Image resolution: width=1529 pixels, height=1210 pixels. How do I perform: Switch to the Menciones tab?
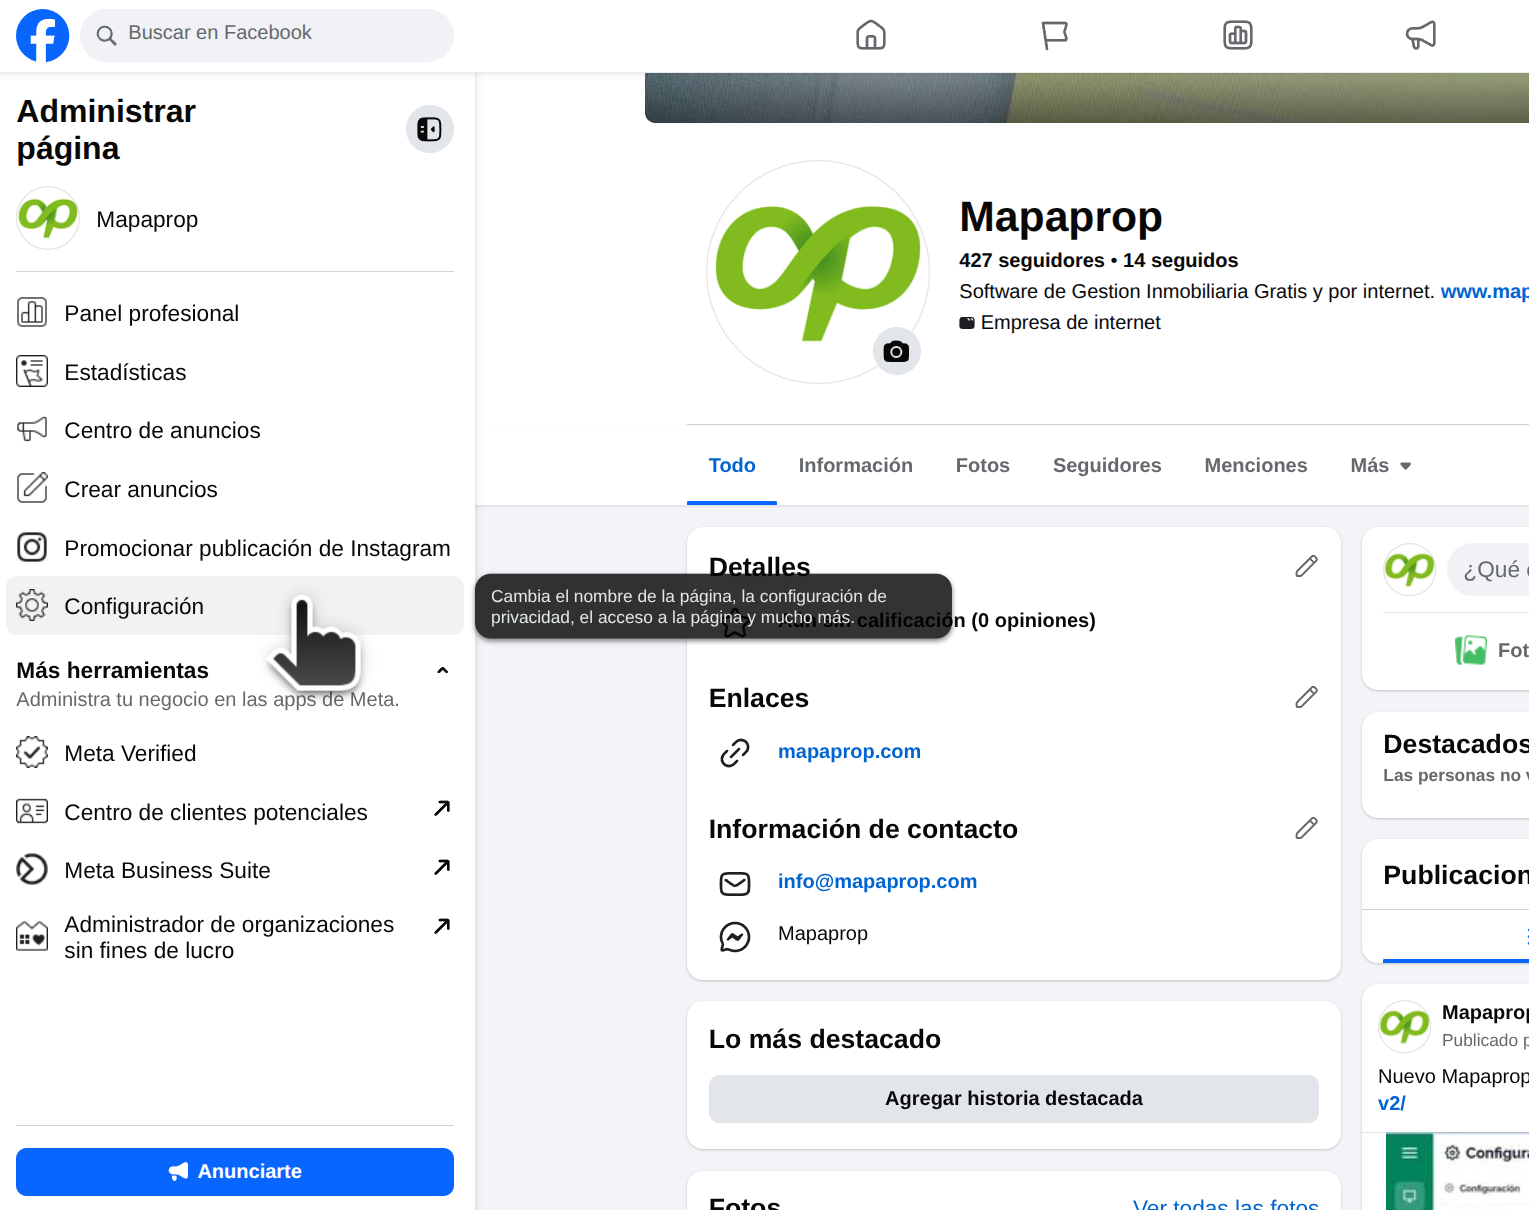coord(1255,465)
